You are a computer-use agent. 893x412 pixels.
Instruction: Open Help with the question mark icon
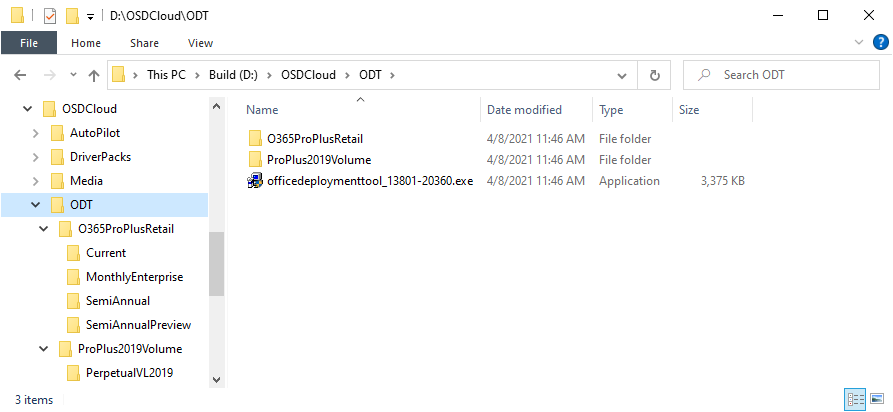click(x=880, y=42)
